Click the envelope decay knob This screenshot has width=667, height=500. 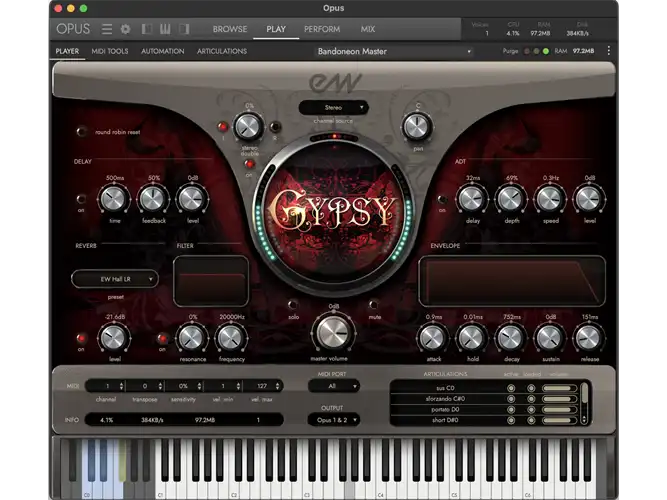510,338
